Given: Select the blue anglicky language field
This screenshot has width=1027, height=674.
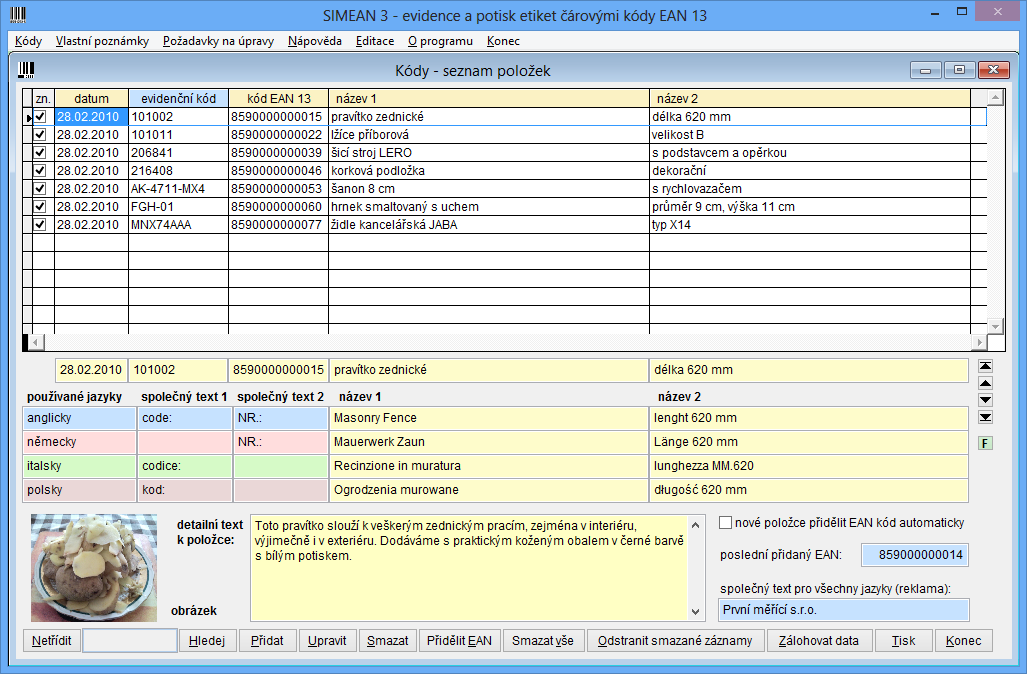Looking at the screenshot, I should click(x=78, y=418).
